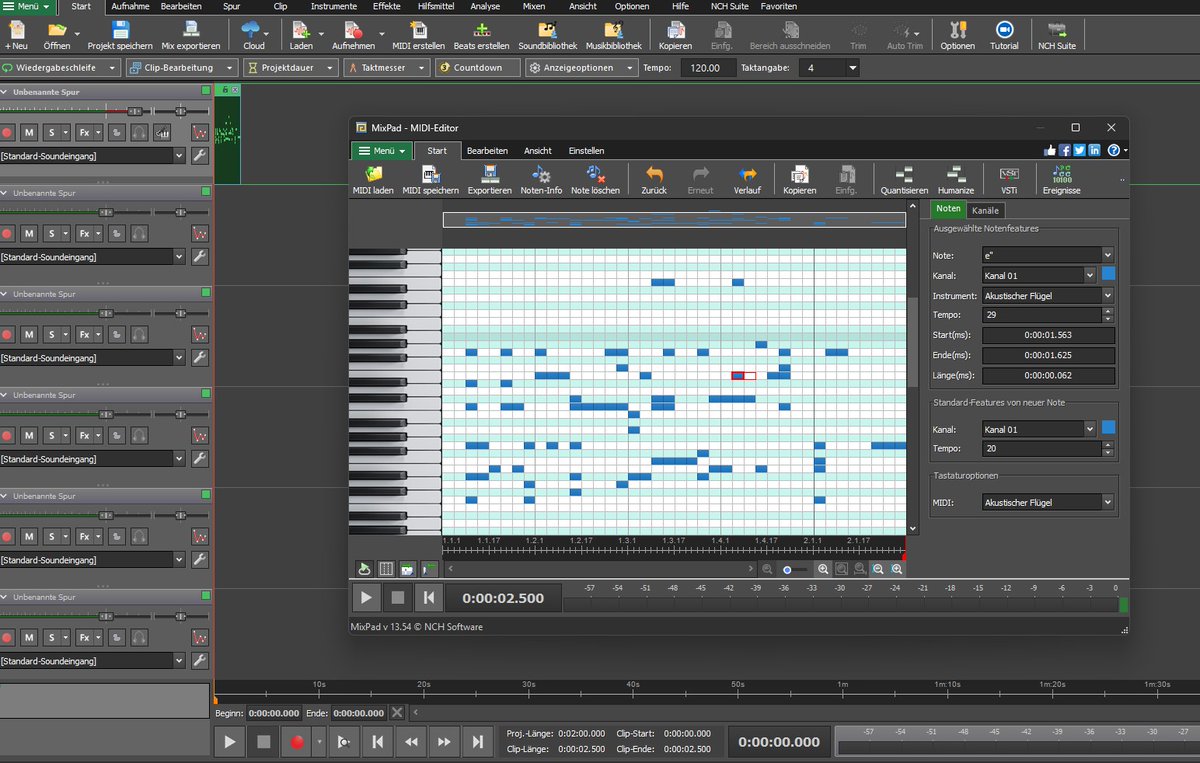Open Noten-Info in the MIDI-Editor
Screen dimensions: 1200x763
pyautogui.click(x=541, y=180)
